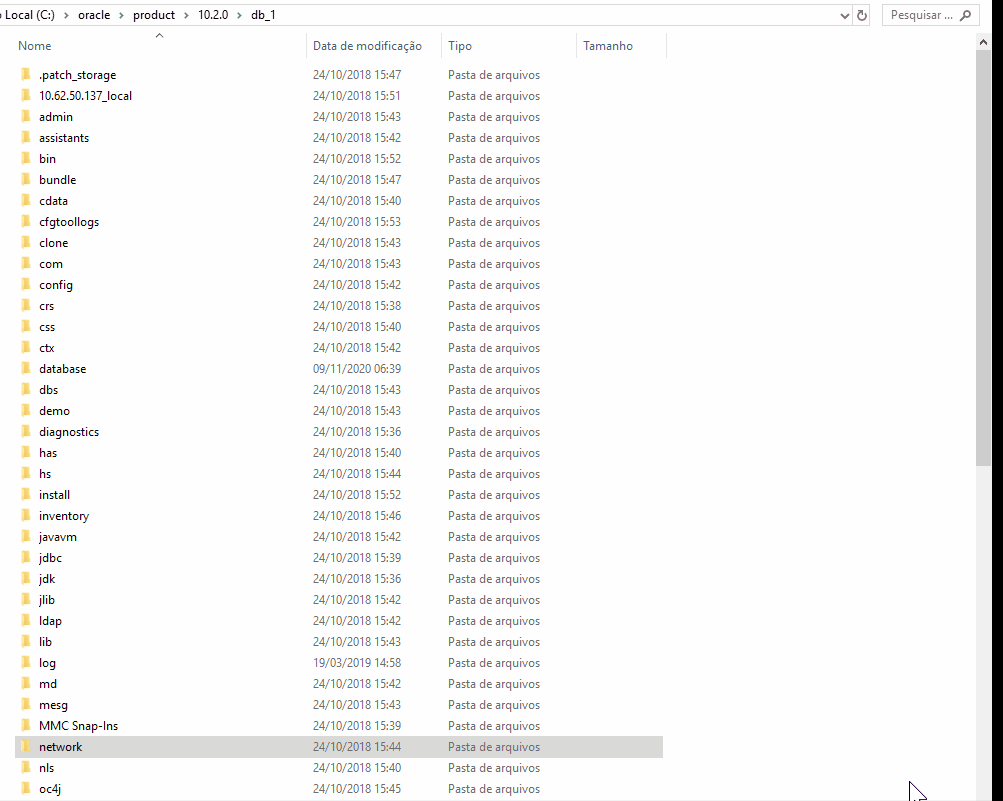Select the cdata folder icon
Screen dimensions: 1003x801
[x=26, y=201]
